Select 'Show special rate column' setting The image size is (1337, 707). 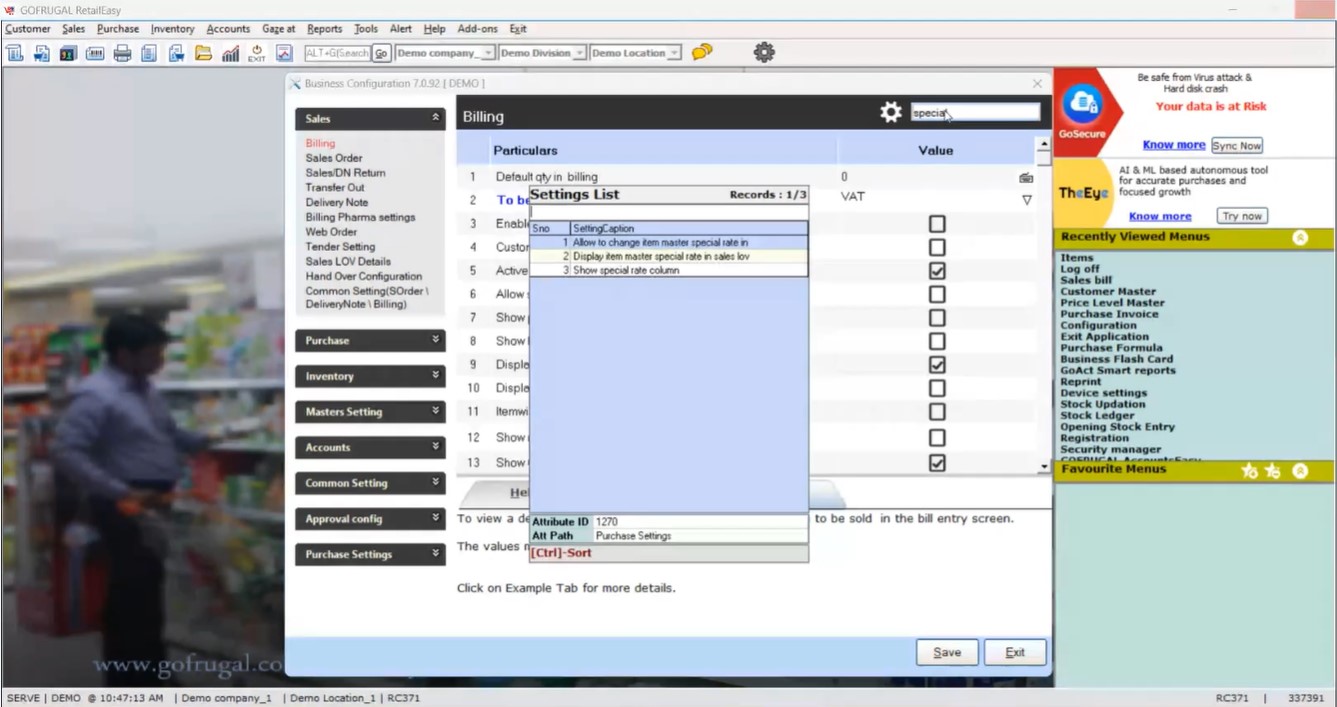click(668, 270)
